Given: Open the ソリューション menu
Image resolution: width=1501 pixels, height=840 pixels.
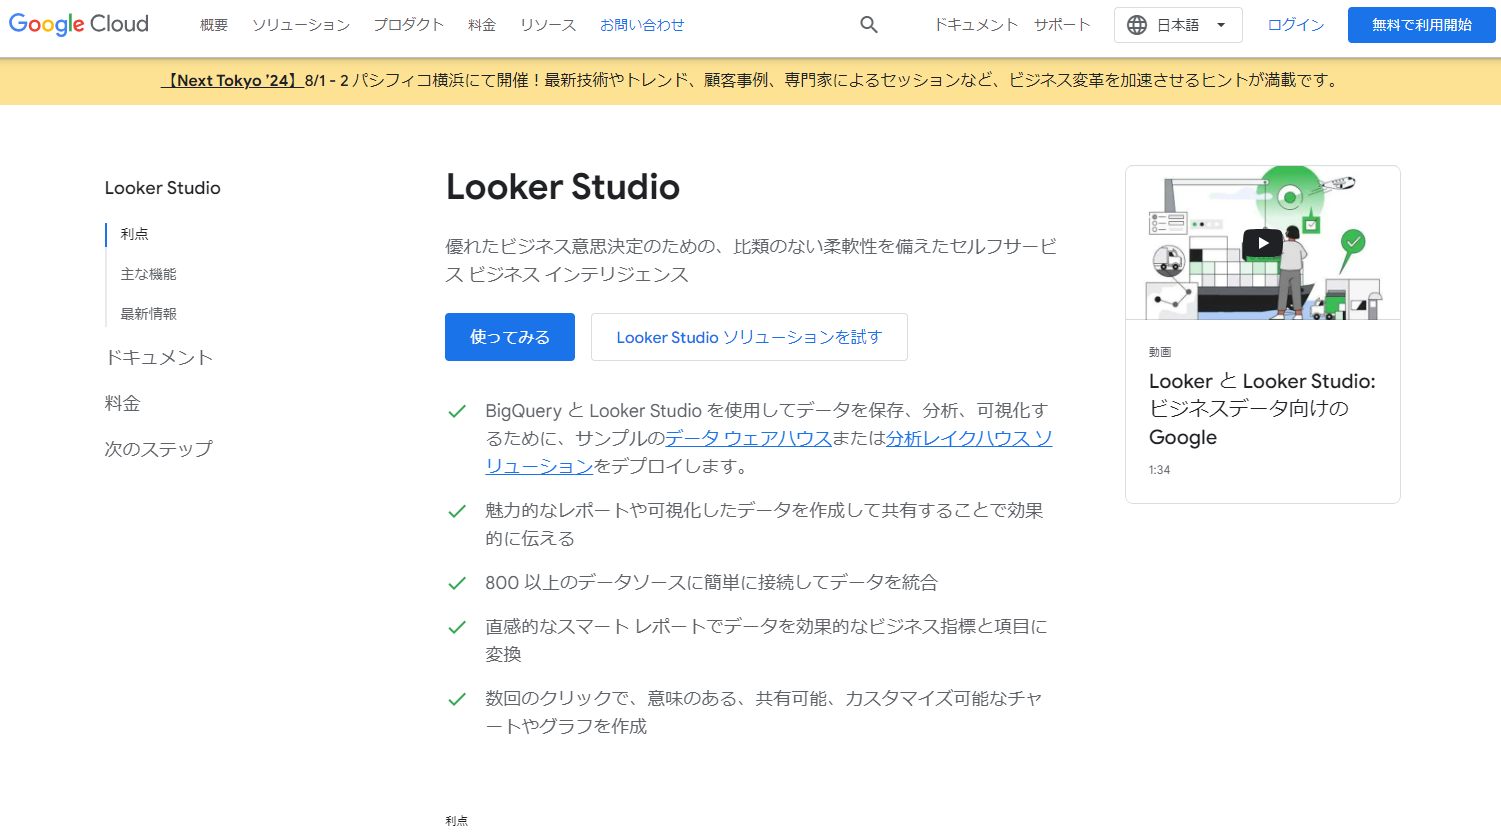Looking at the screenshot, I should coord(301,25).
